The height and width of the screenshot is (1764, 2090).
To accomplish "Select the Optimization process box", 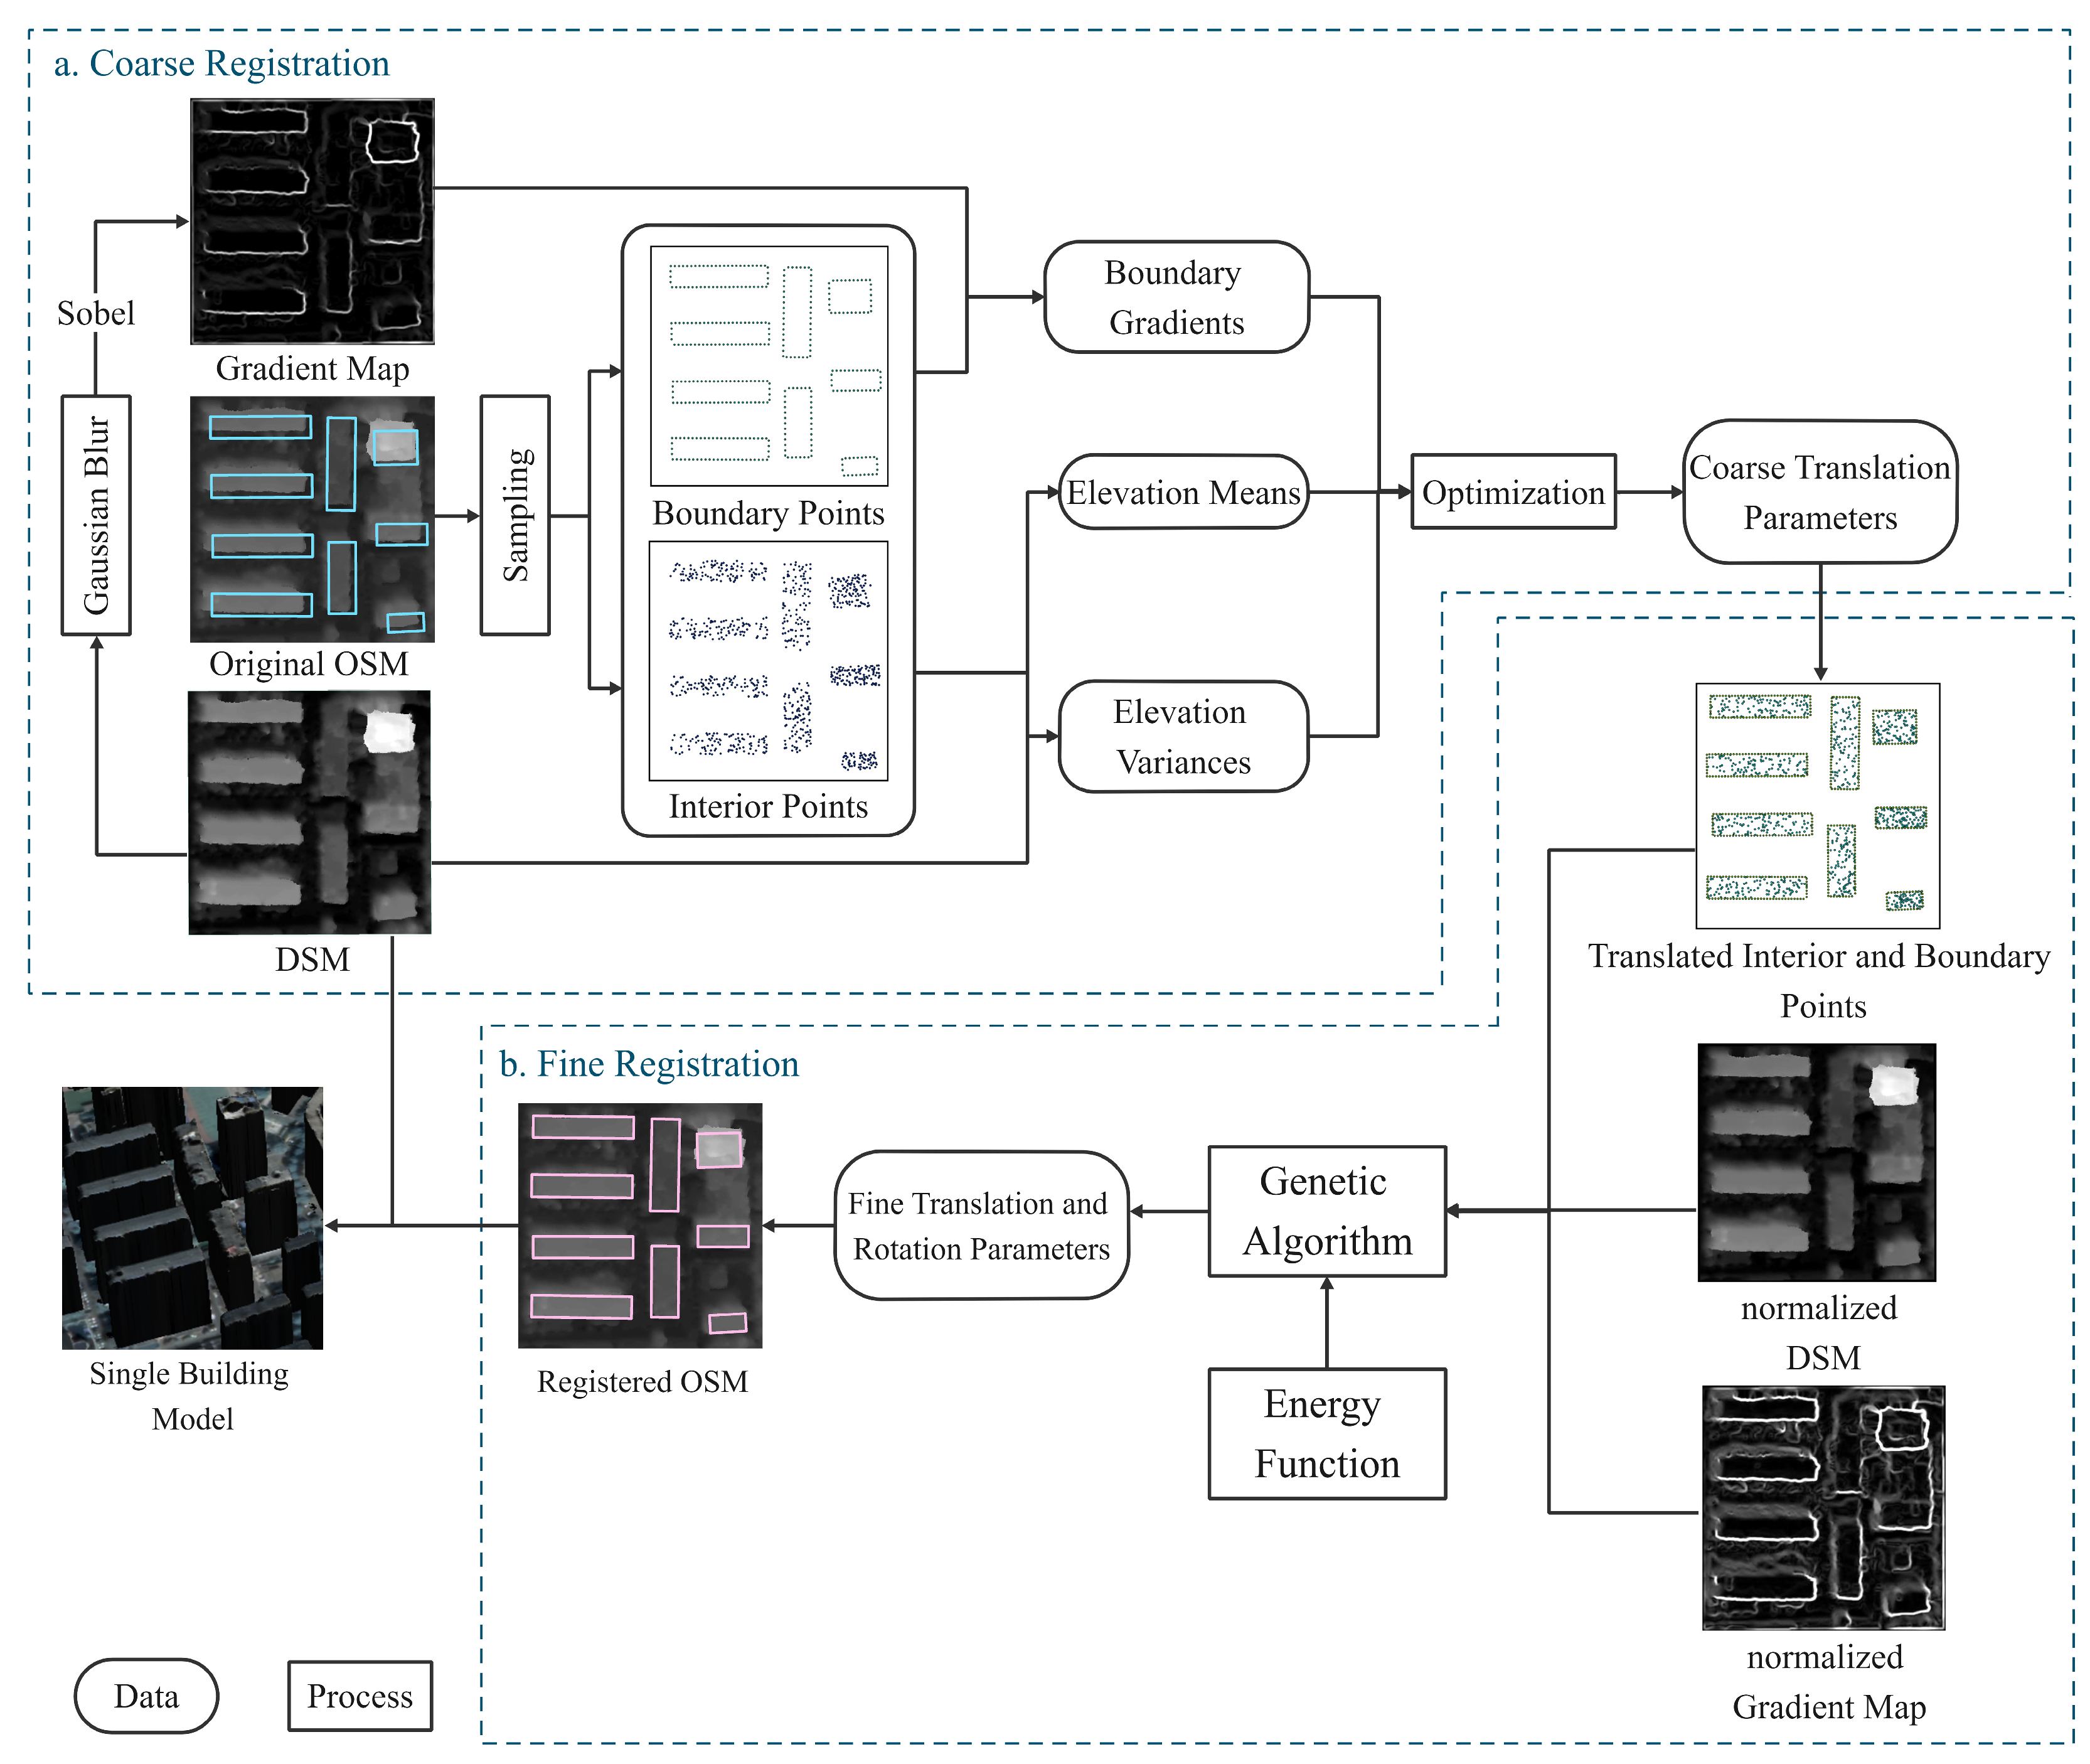I will (1512, 492).
